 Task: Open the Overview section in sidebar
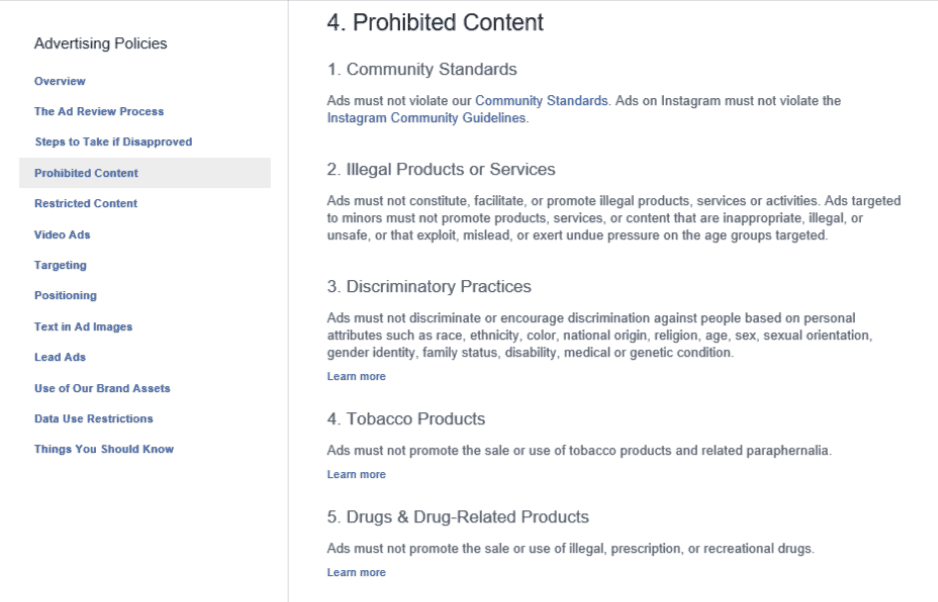click(60, 81)
